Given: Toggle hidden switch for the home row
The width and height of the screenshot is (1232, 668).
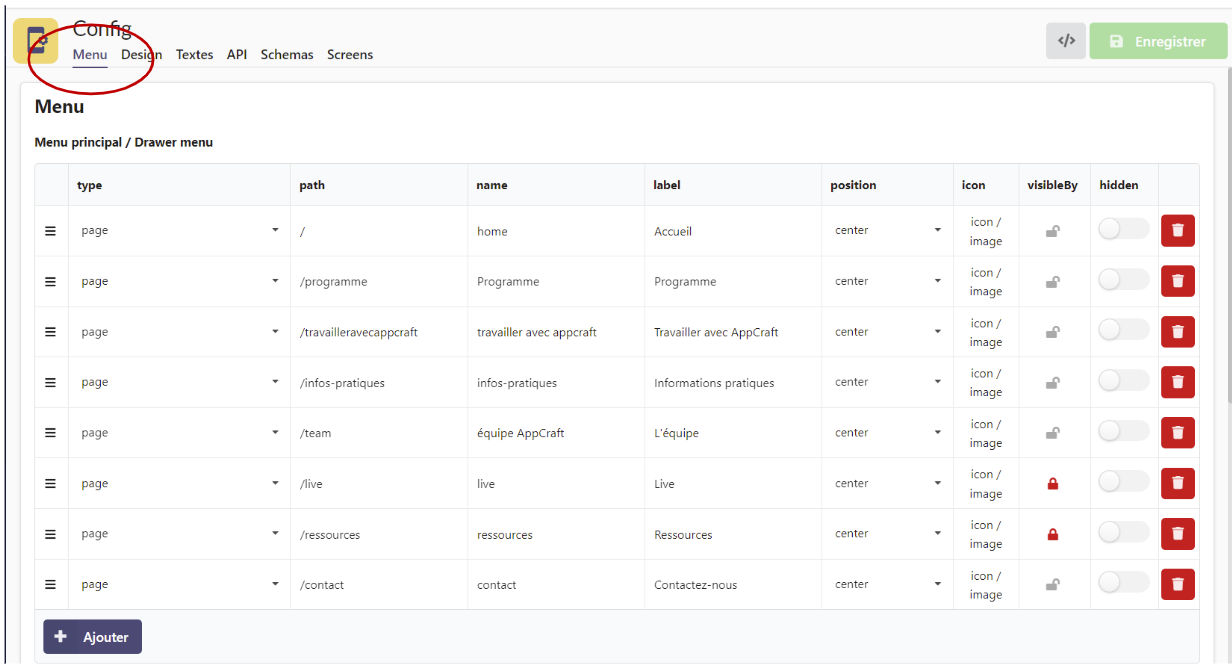Looking at the screenshot, I should click(1123, 230).
